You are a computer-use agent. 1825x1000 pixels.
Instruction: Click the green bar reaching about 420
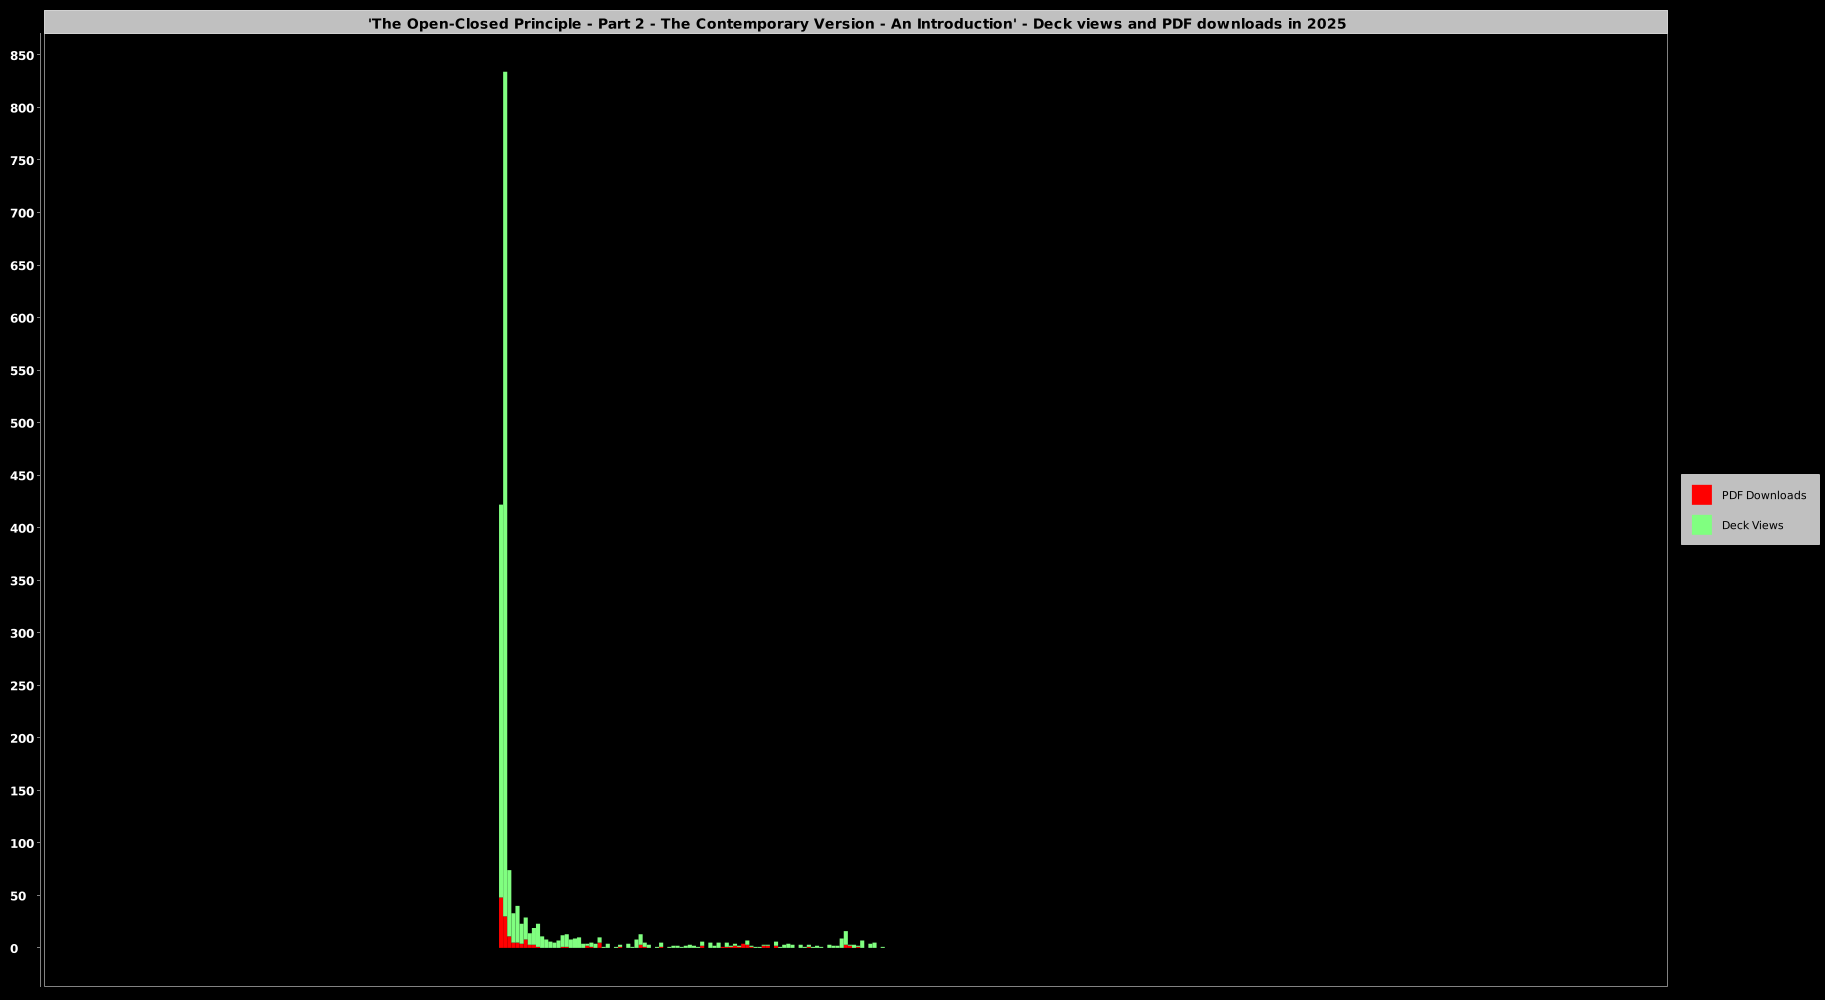click(501, 700)
